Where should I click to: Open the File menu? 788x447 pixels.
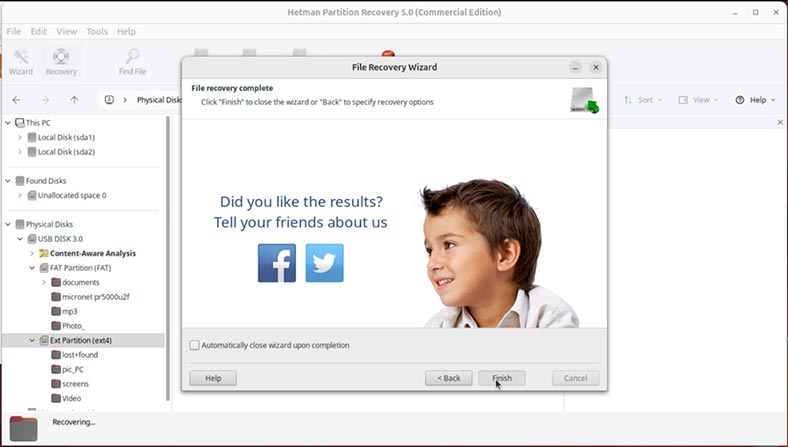(x=14, y=31)
